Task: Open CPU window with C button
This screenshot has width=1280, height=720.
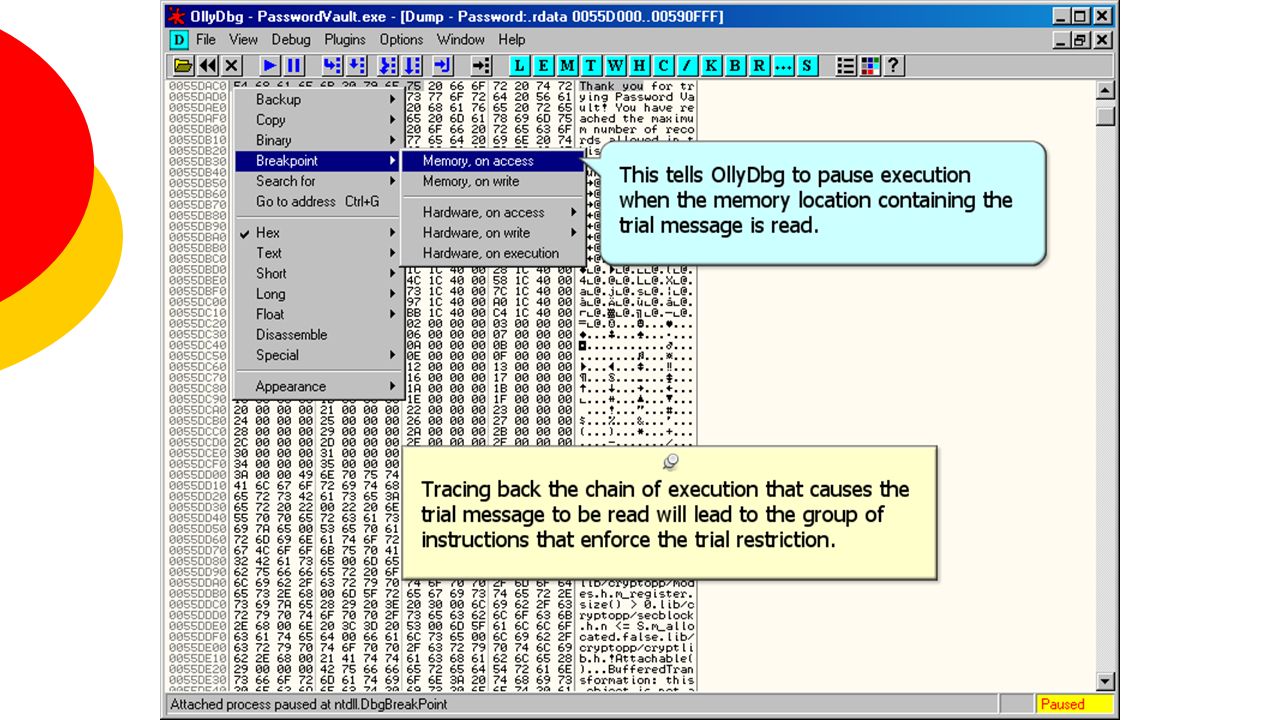Action: point(664,66)
